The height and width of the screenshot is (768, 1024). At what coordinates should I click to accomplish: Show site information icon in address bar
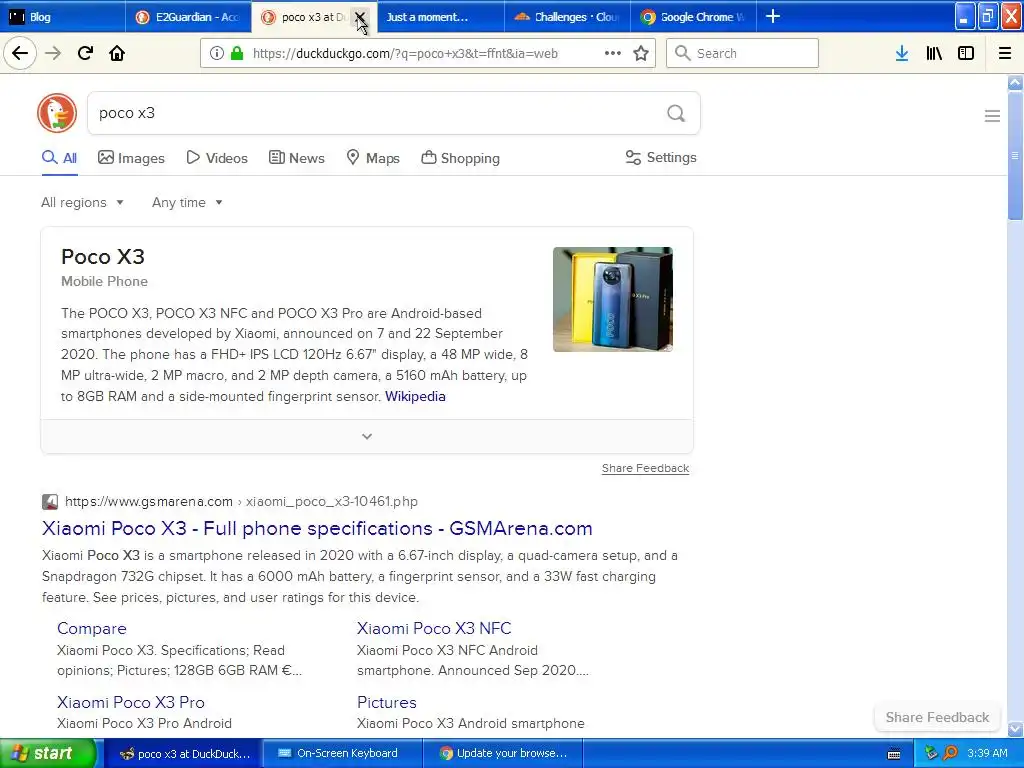pos(217,54)
